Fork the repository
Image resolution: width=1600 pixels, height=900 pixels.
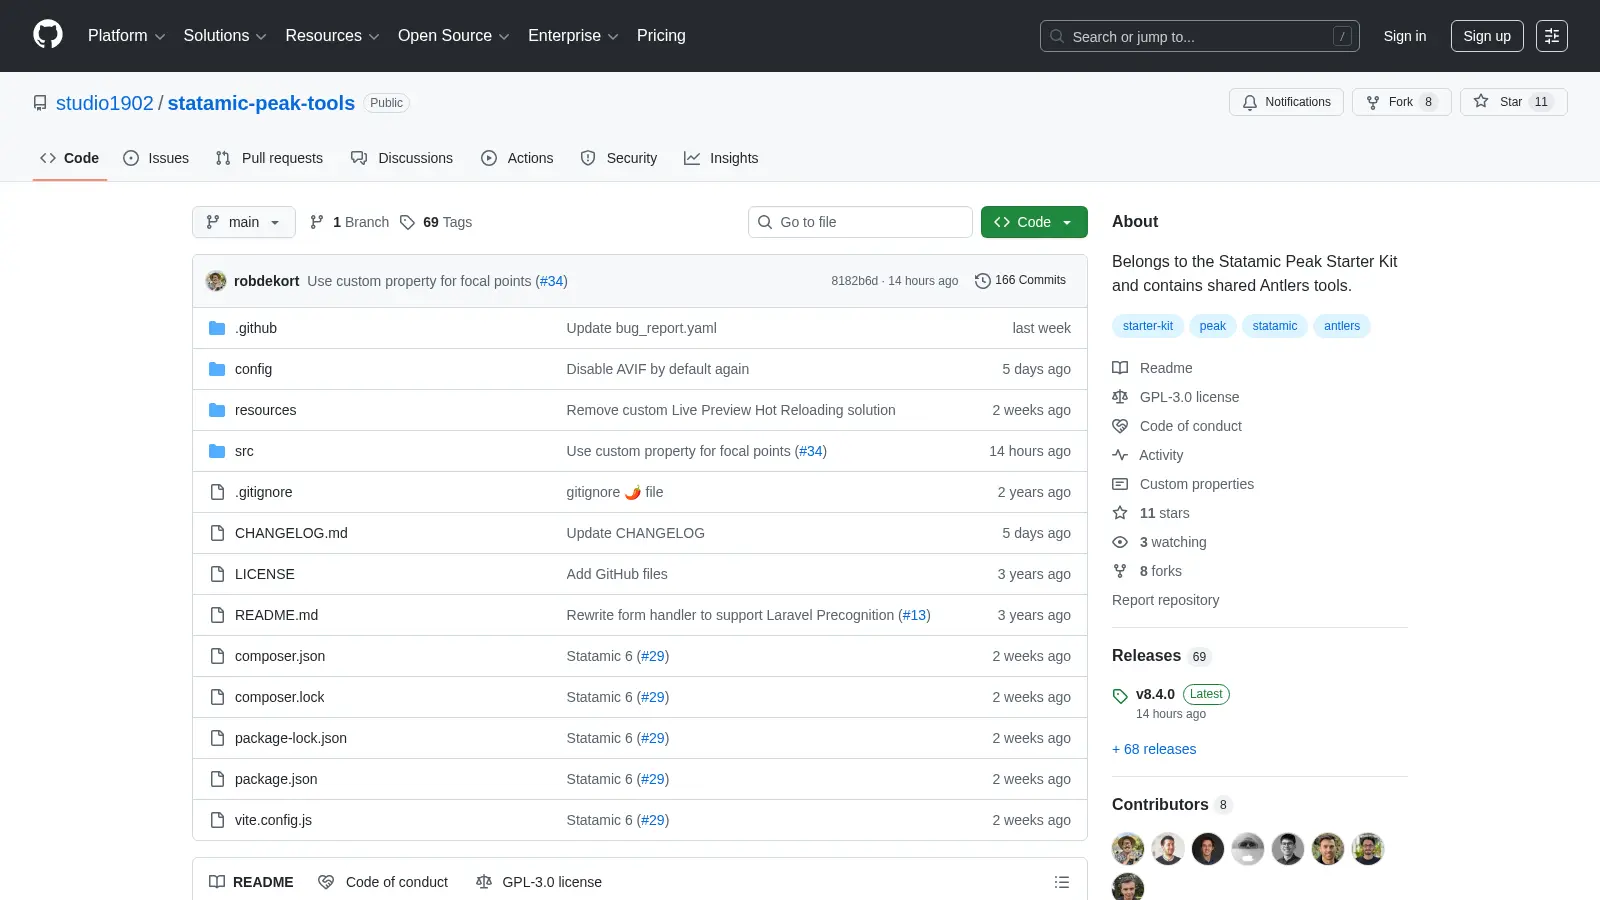[x=1401, y=102]
